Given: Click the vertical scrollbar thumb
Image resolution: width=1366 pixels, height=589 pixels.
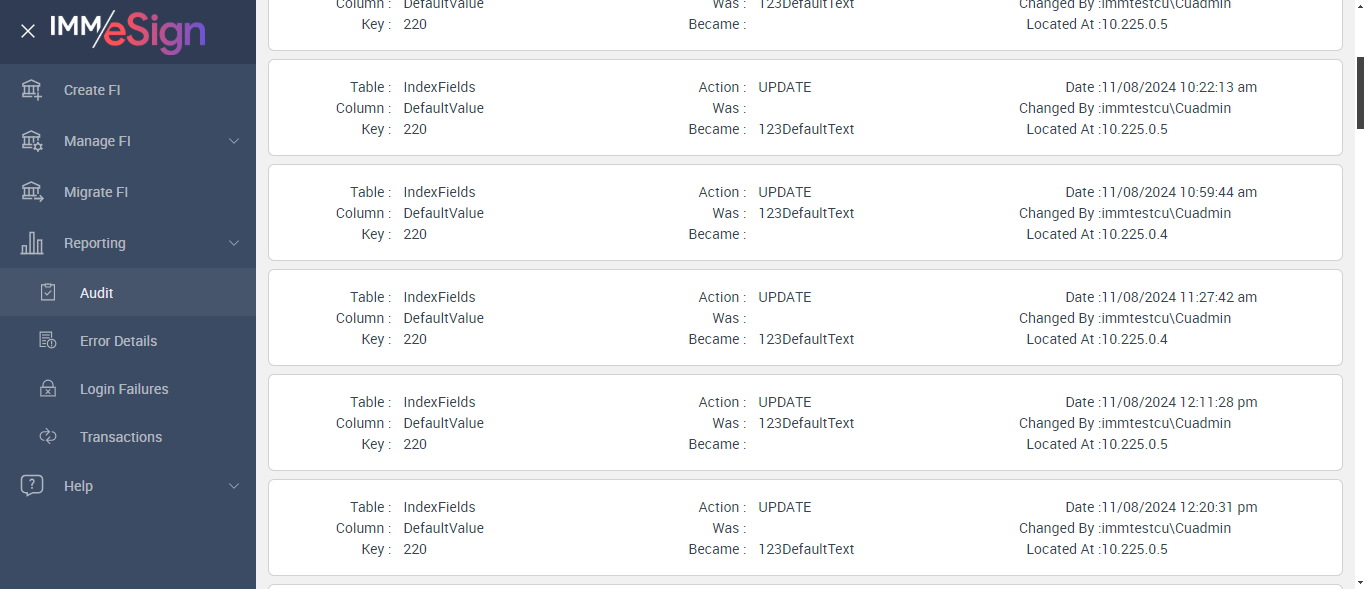Looking at the screenshot, I should [1360, 90].
